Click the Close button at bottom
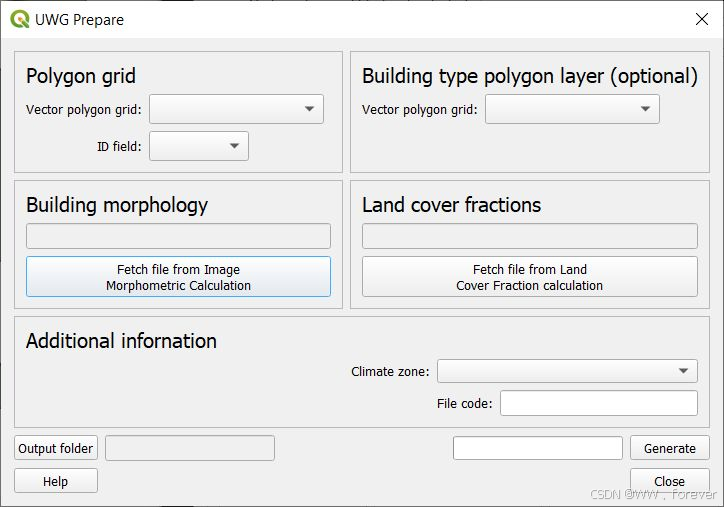The height and width of the screenshot is (507, 724). point(670,481)
